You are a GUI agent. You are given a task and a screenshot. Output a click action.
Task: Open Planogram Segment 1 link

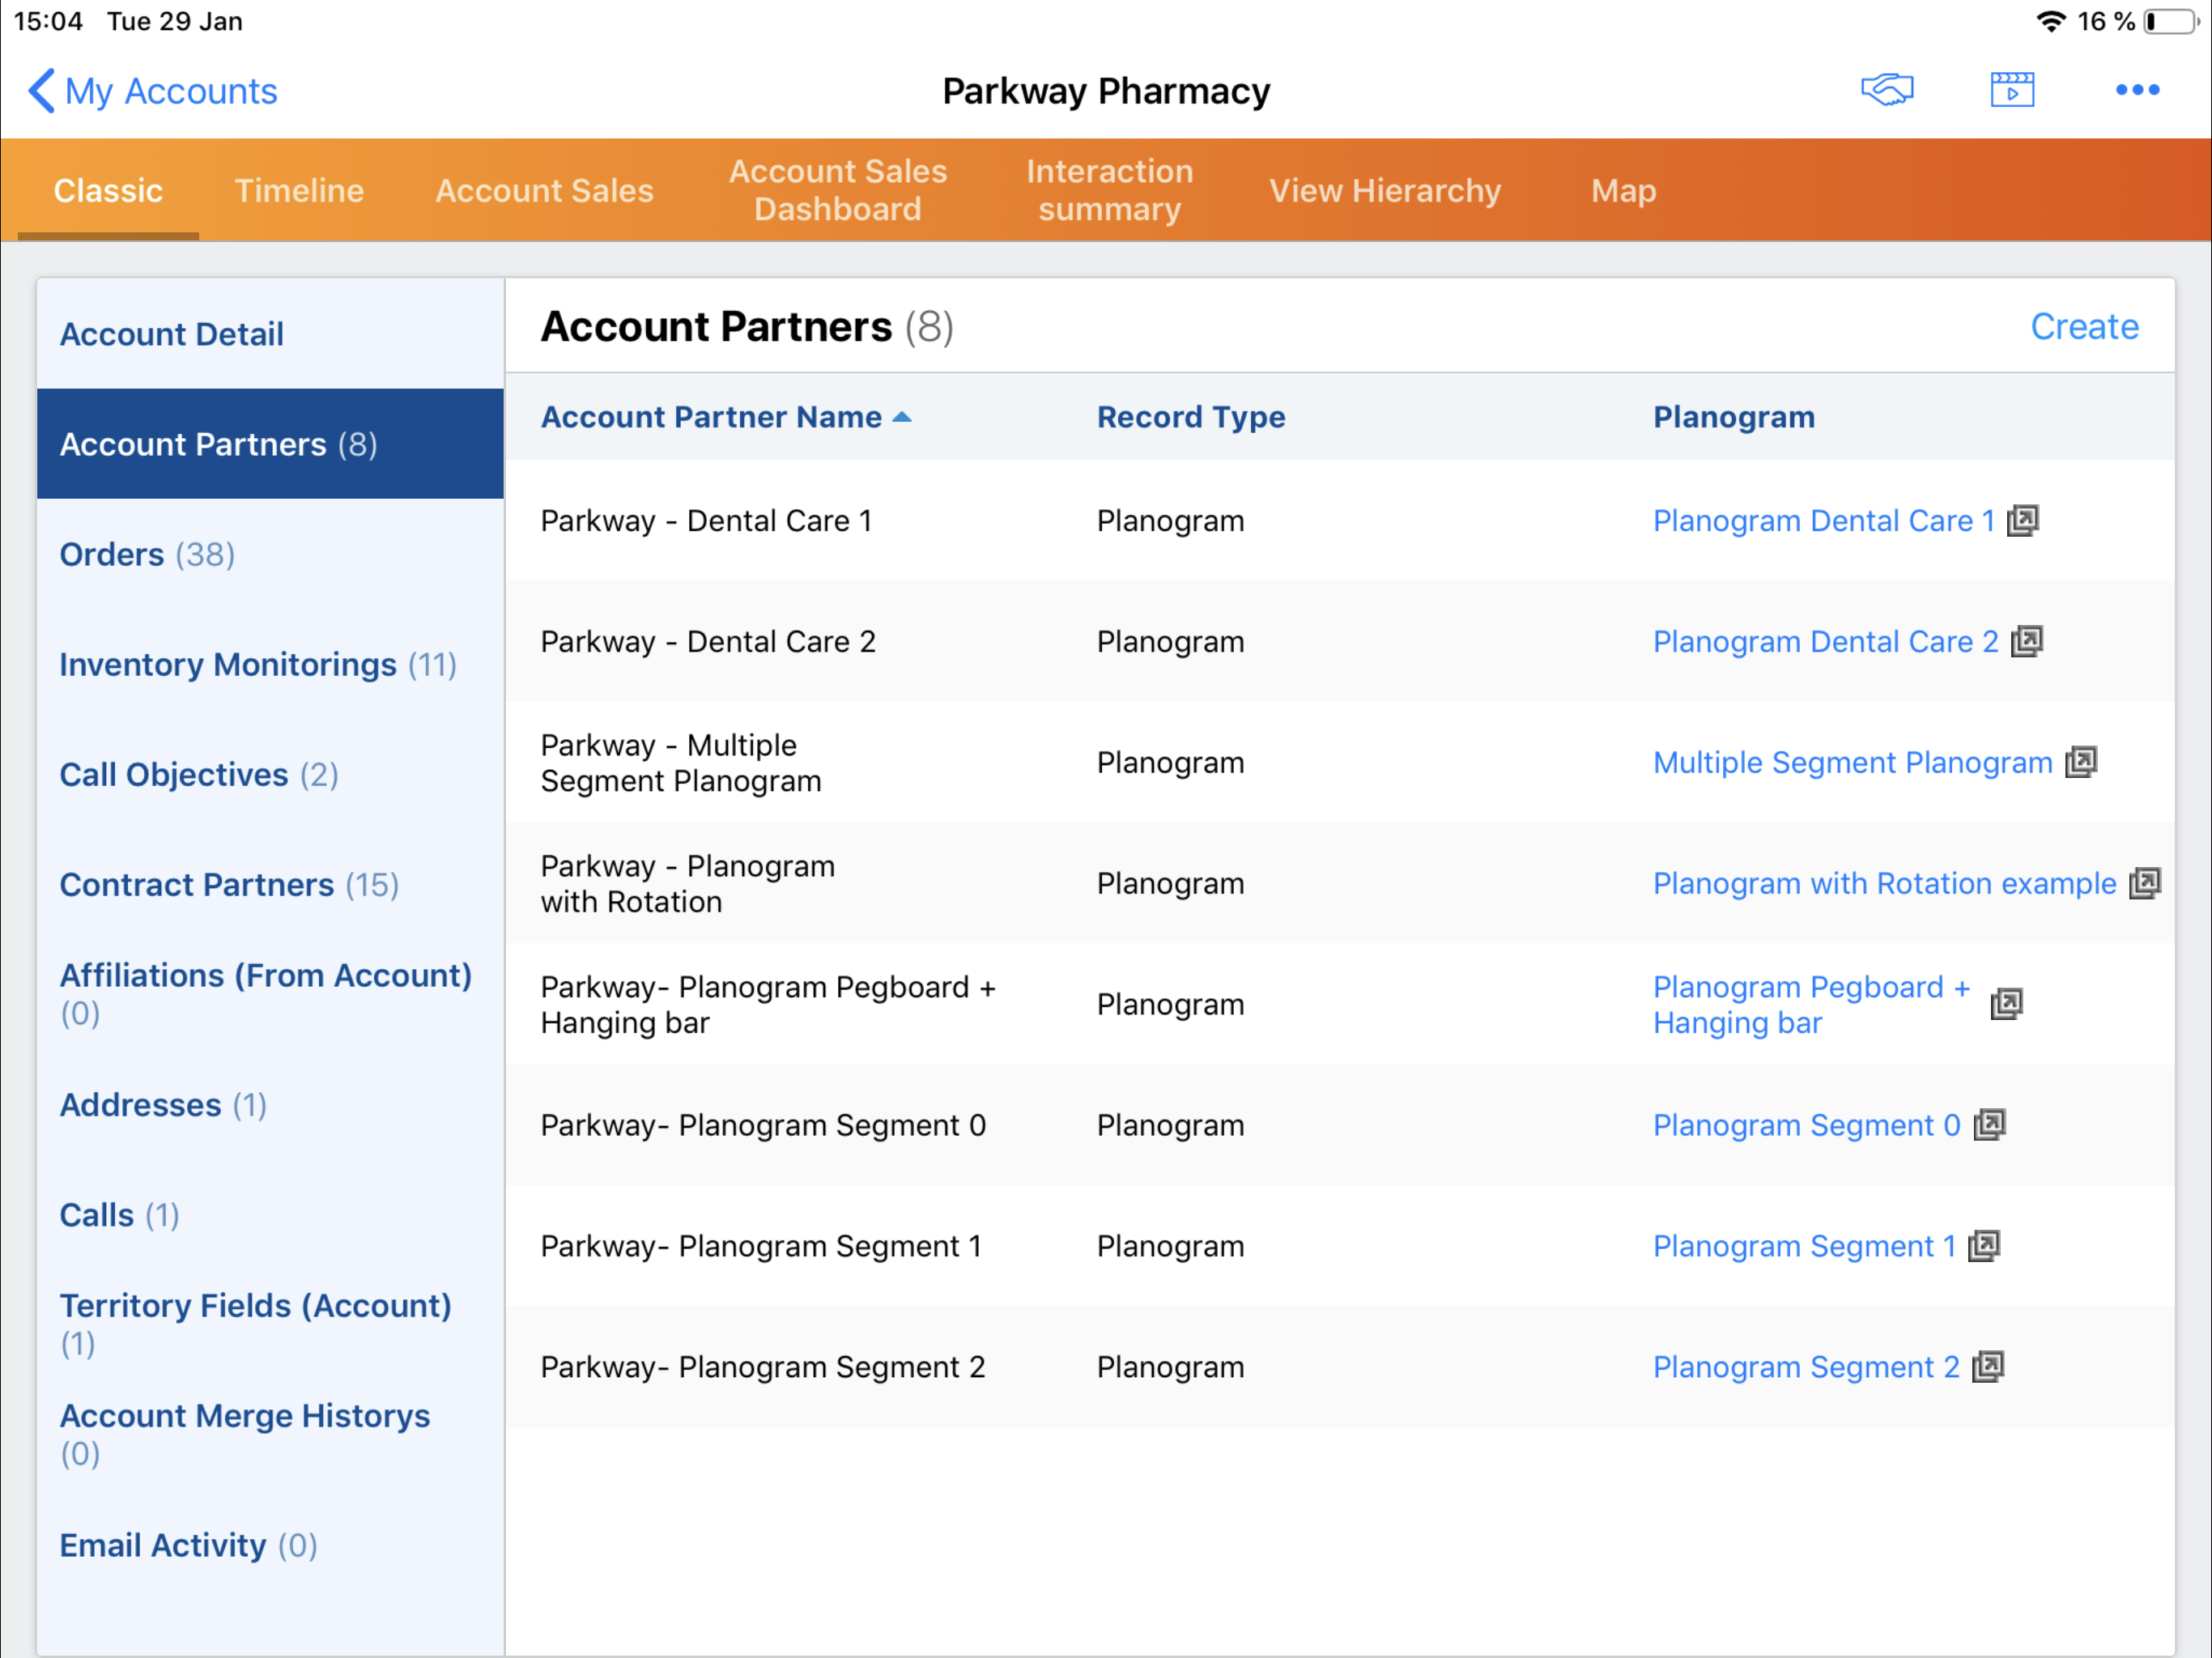coord(1803,1246)
